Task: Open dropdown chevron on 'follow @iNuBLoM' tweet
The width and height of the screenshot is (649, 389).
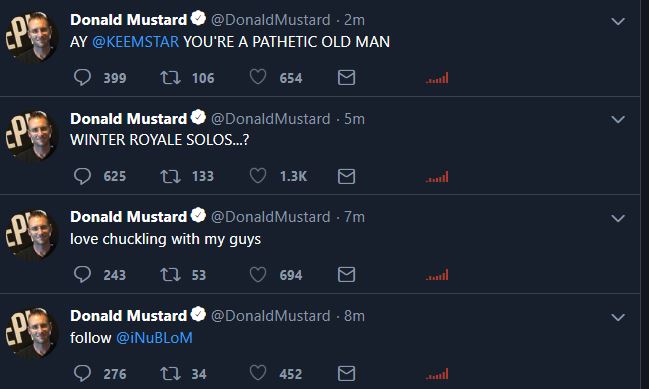Action: point(618,317)
